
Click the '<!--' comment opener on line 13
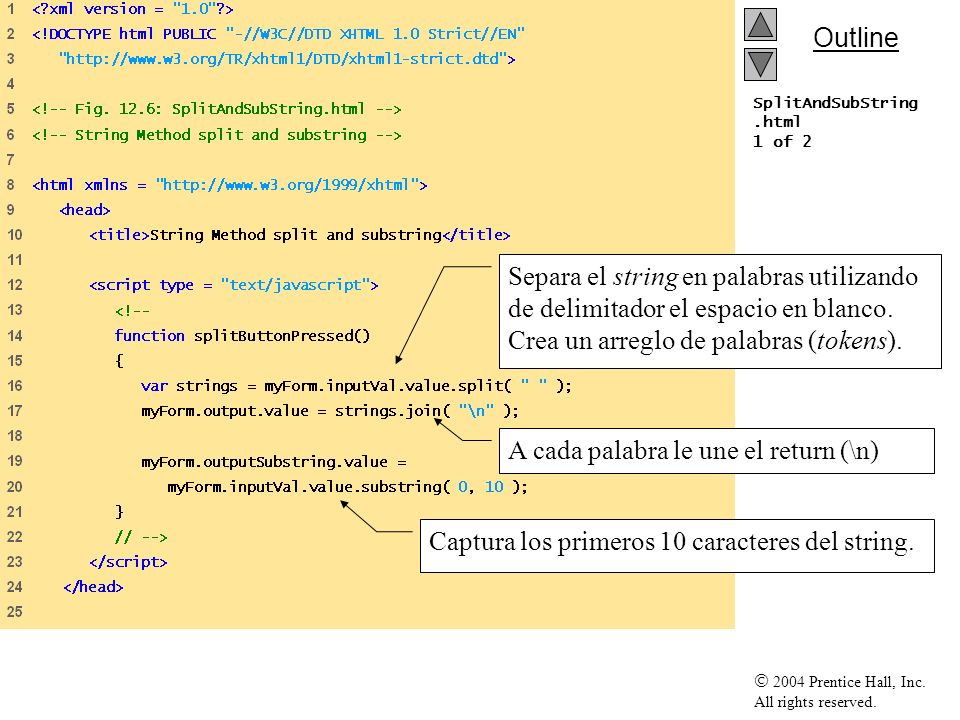coord(132,310)
